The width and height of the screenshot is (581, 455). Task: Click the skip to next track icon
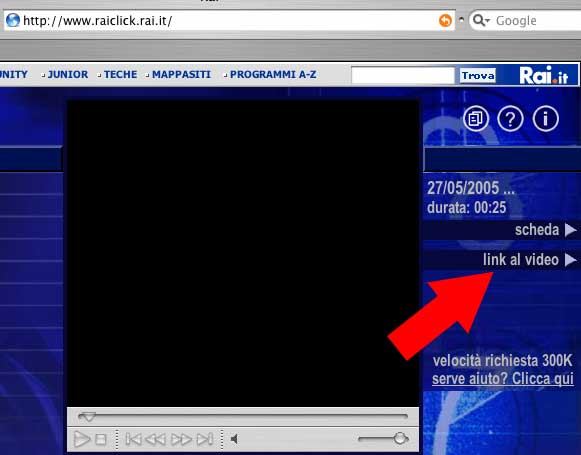[205, 439]
